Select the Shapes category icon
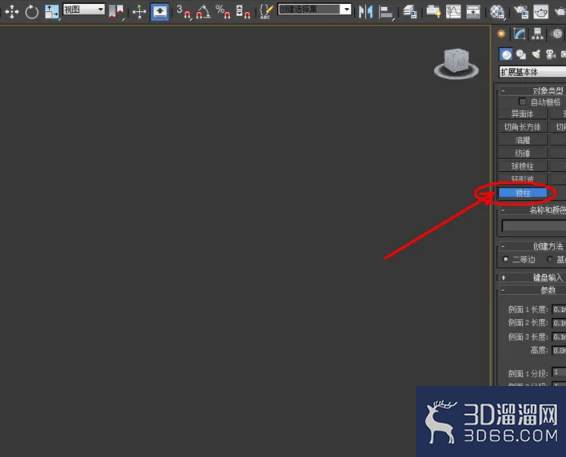This screenshot has width=566, height=457. (521, 55)
